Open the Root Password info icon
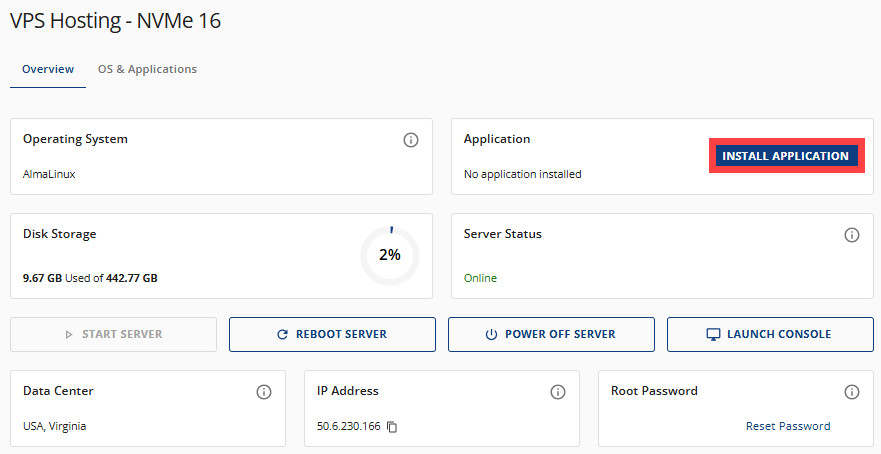 coord(852,392)
